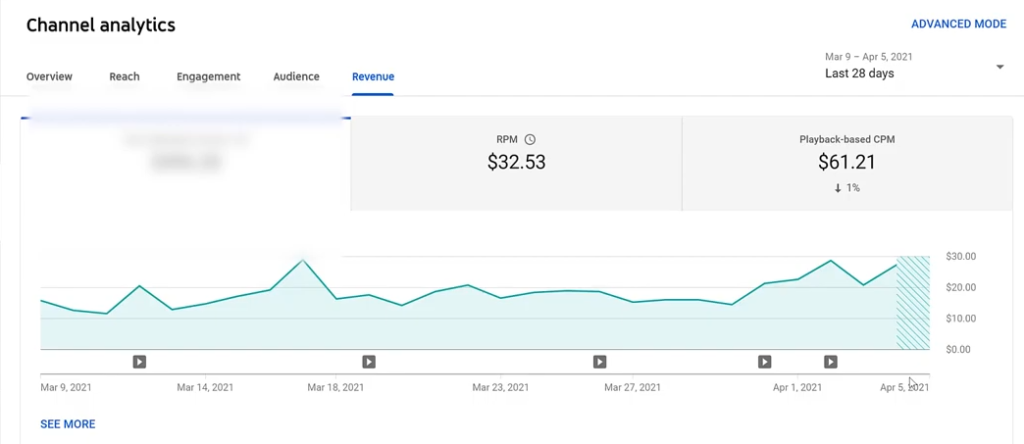Click the last video marker after Apr 1
Viewport: 1024px width, 444px height.
pyautogui.click(x=831, y=362)
